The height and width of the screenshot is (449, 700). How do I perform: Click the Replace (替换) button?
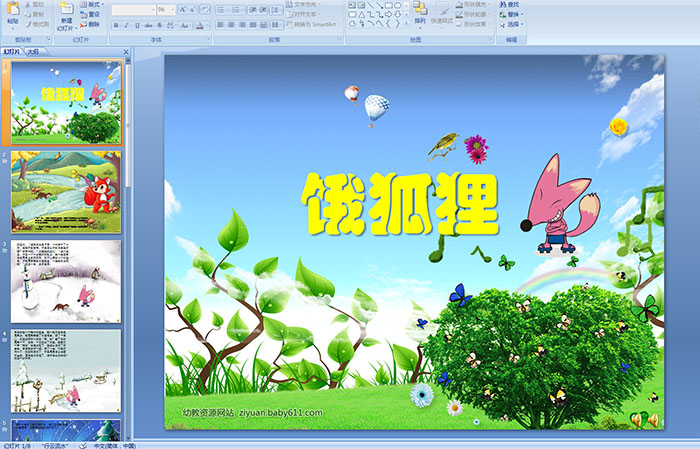tap(516, 15)
